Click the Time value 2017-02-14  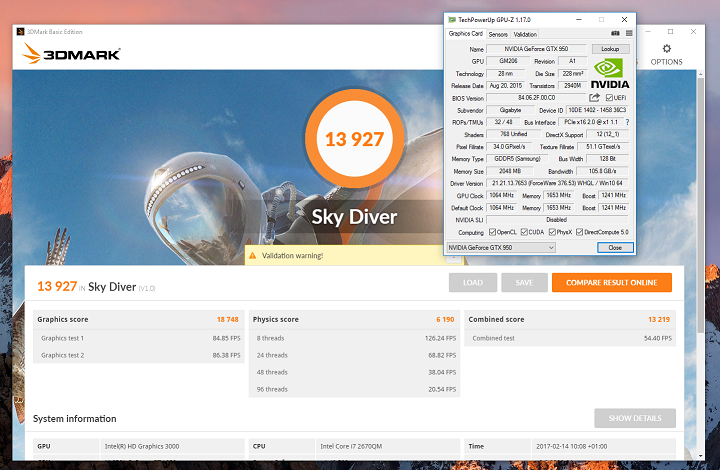pos(572,446)
